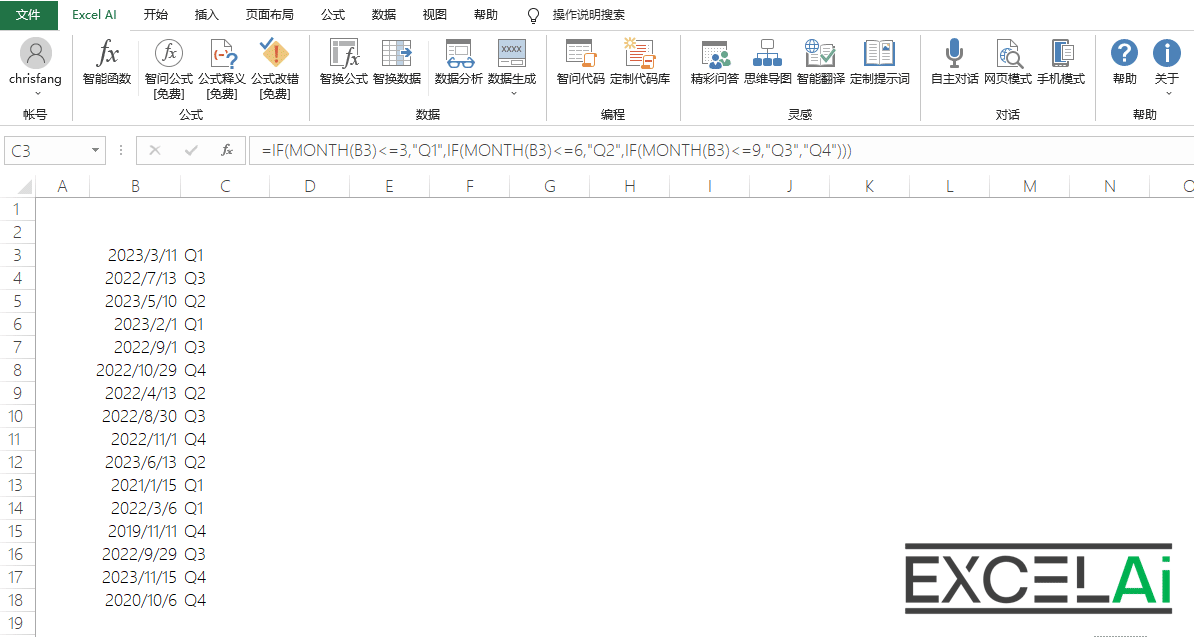Expand the chrisfang account dropdown
1194x637 pixels.
[36, 93]
